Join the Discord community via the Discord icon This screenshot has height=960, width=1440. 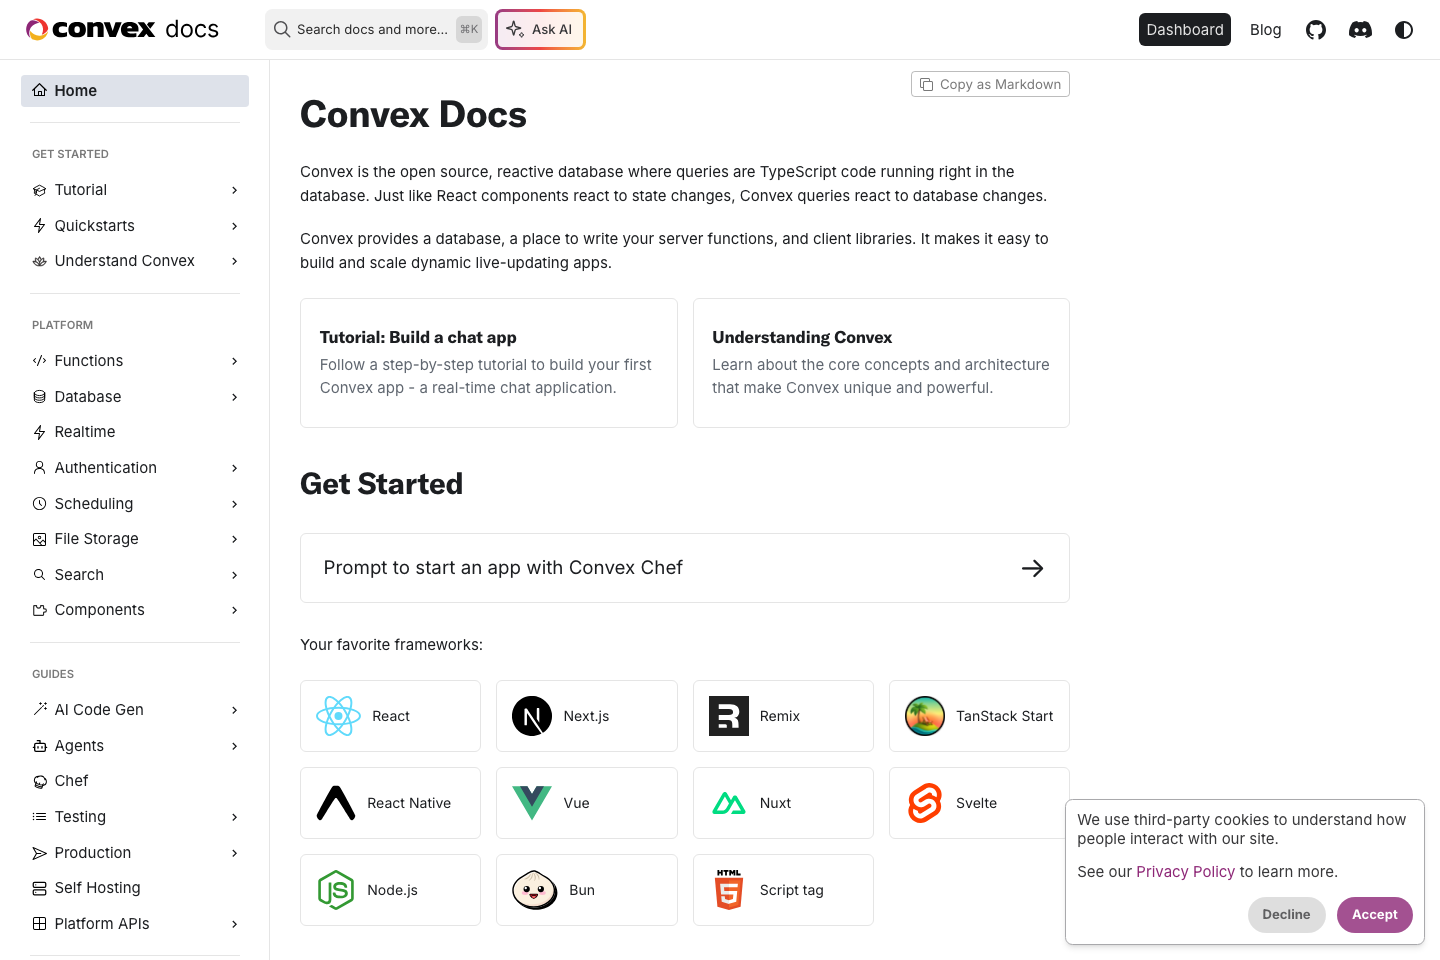point(1360,29)
